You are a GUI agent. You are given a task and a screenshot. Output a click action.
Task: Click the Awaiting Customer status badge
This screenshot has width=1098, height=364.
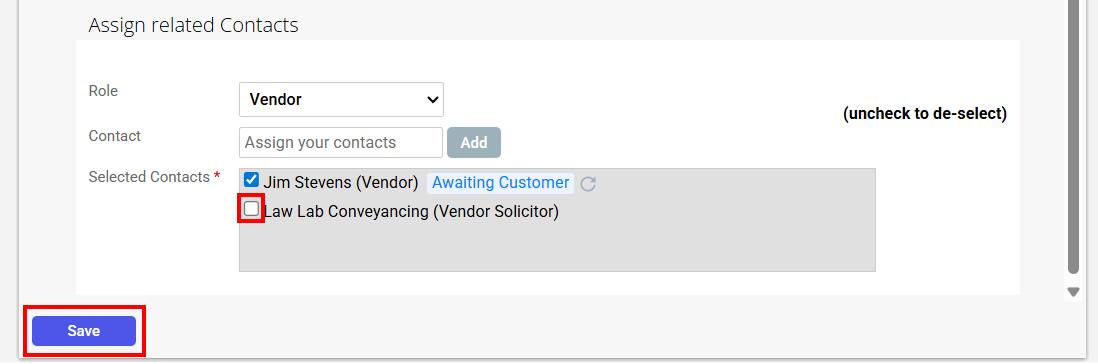501,183
